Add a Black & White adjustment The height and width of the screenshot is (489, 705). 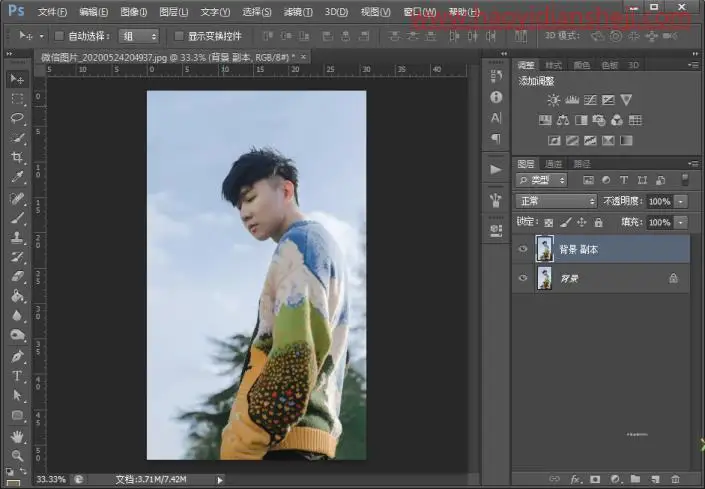pos(581,120)
